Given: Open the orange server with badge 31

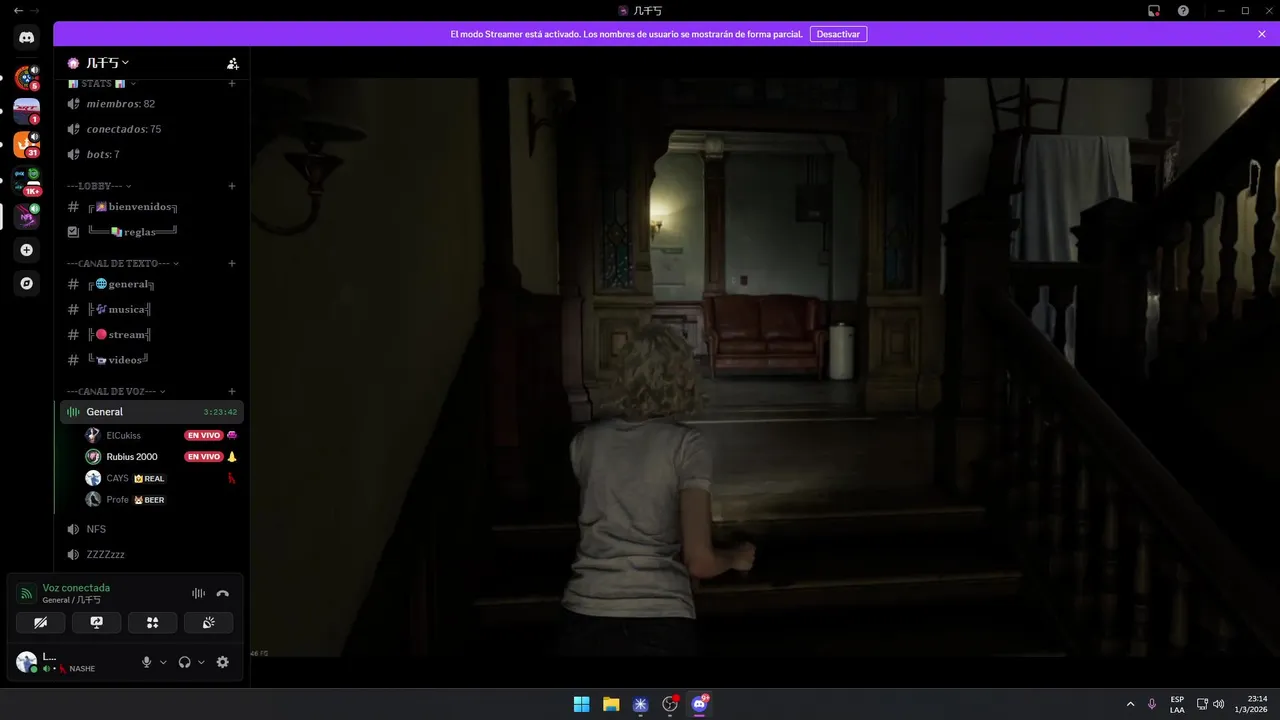Looking at the screenshot, I should pos(26,145).
